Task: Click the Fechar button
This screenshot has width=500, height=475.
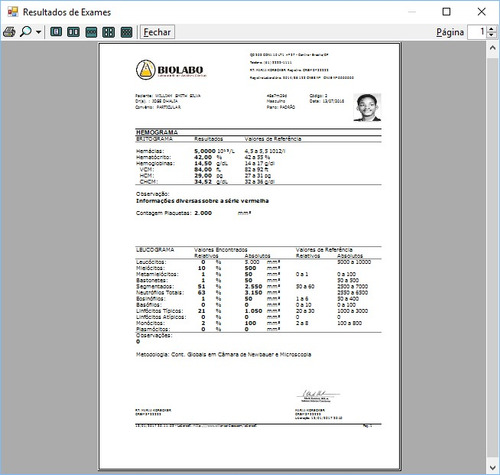Action: (x=157, y=32)
